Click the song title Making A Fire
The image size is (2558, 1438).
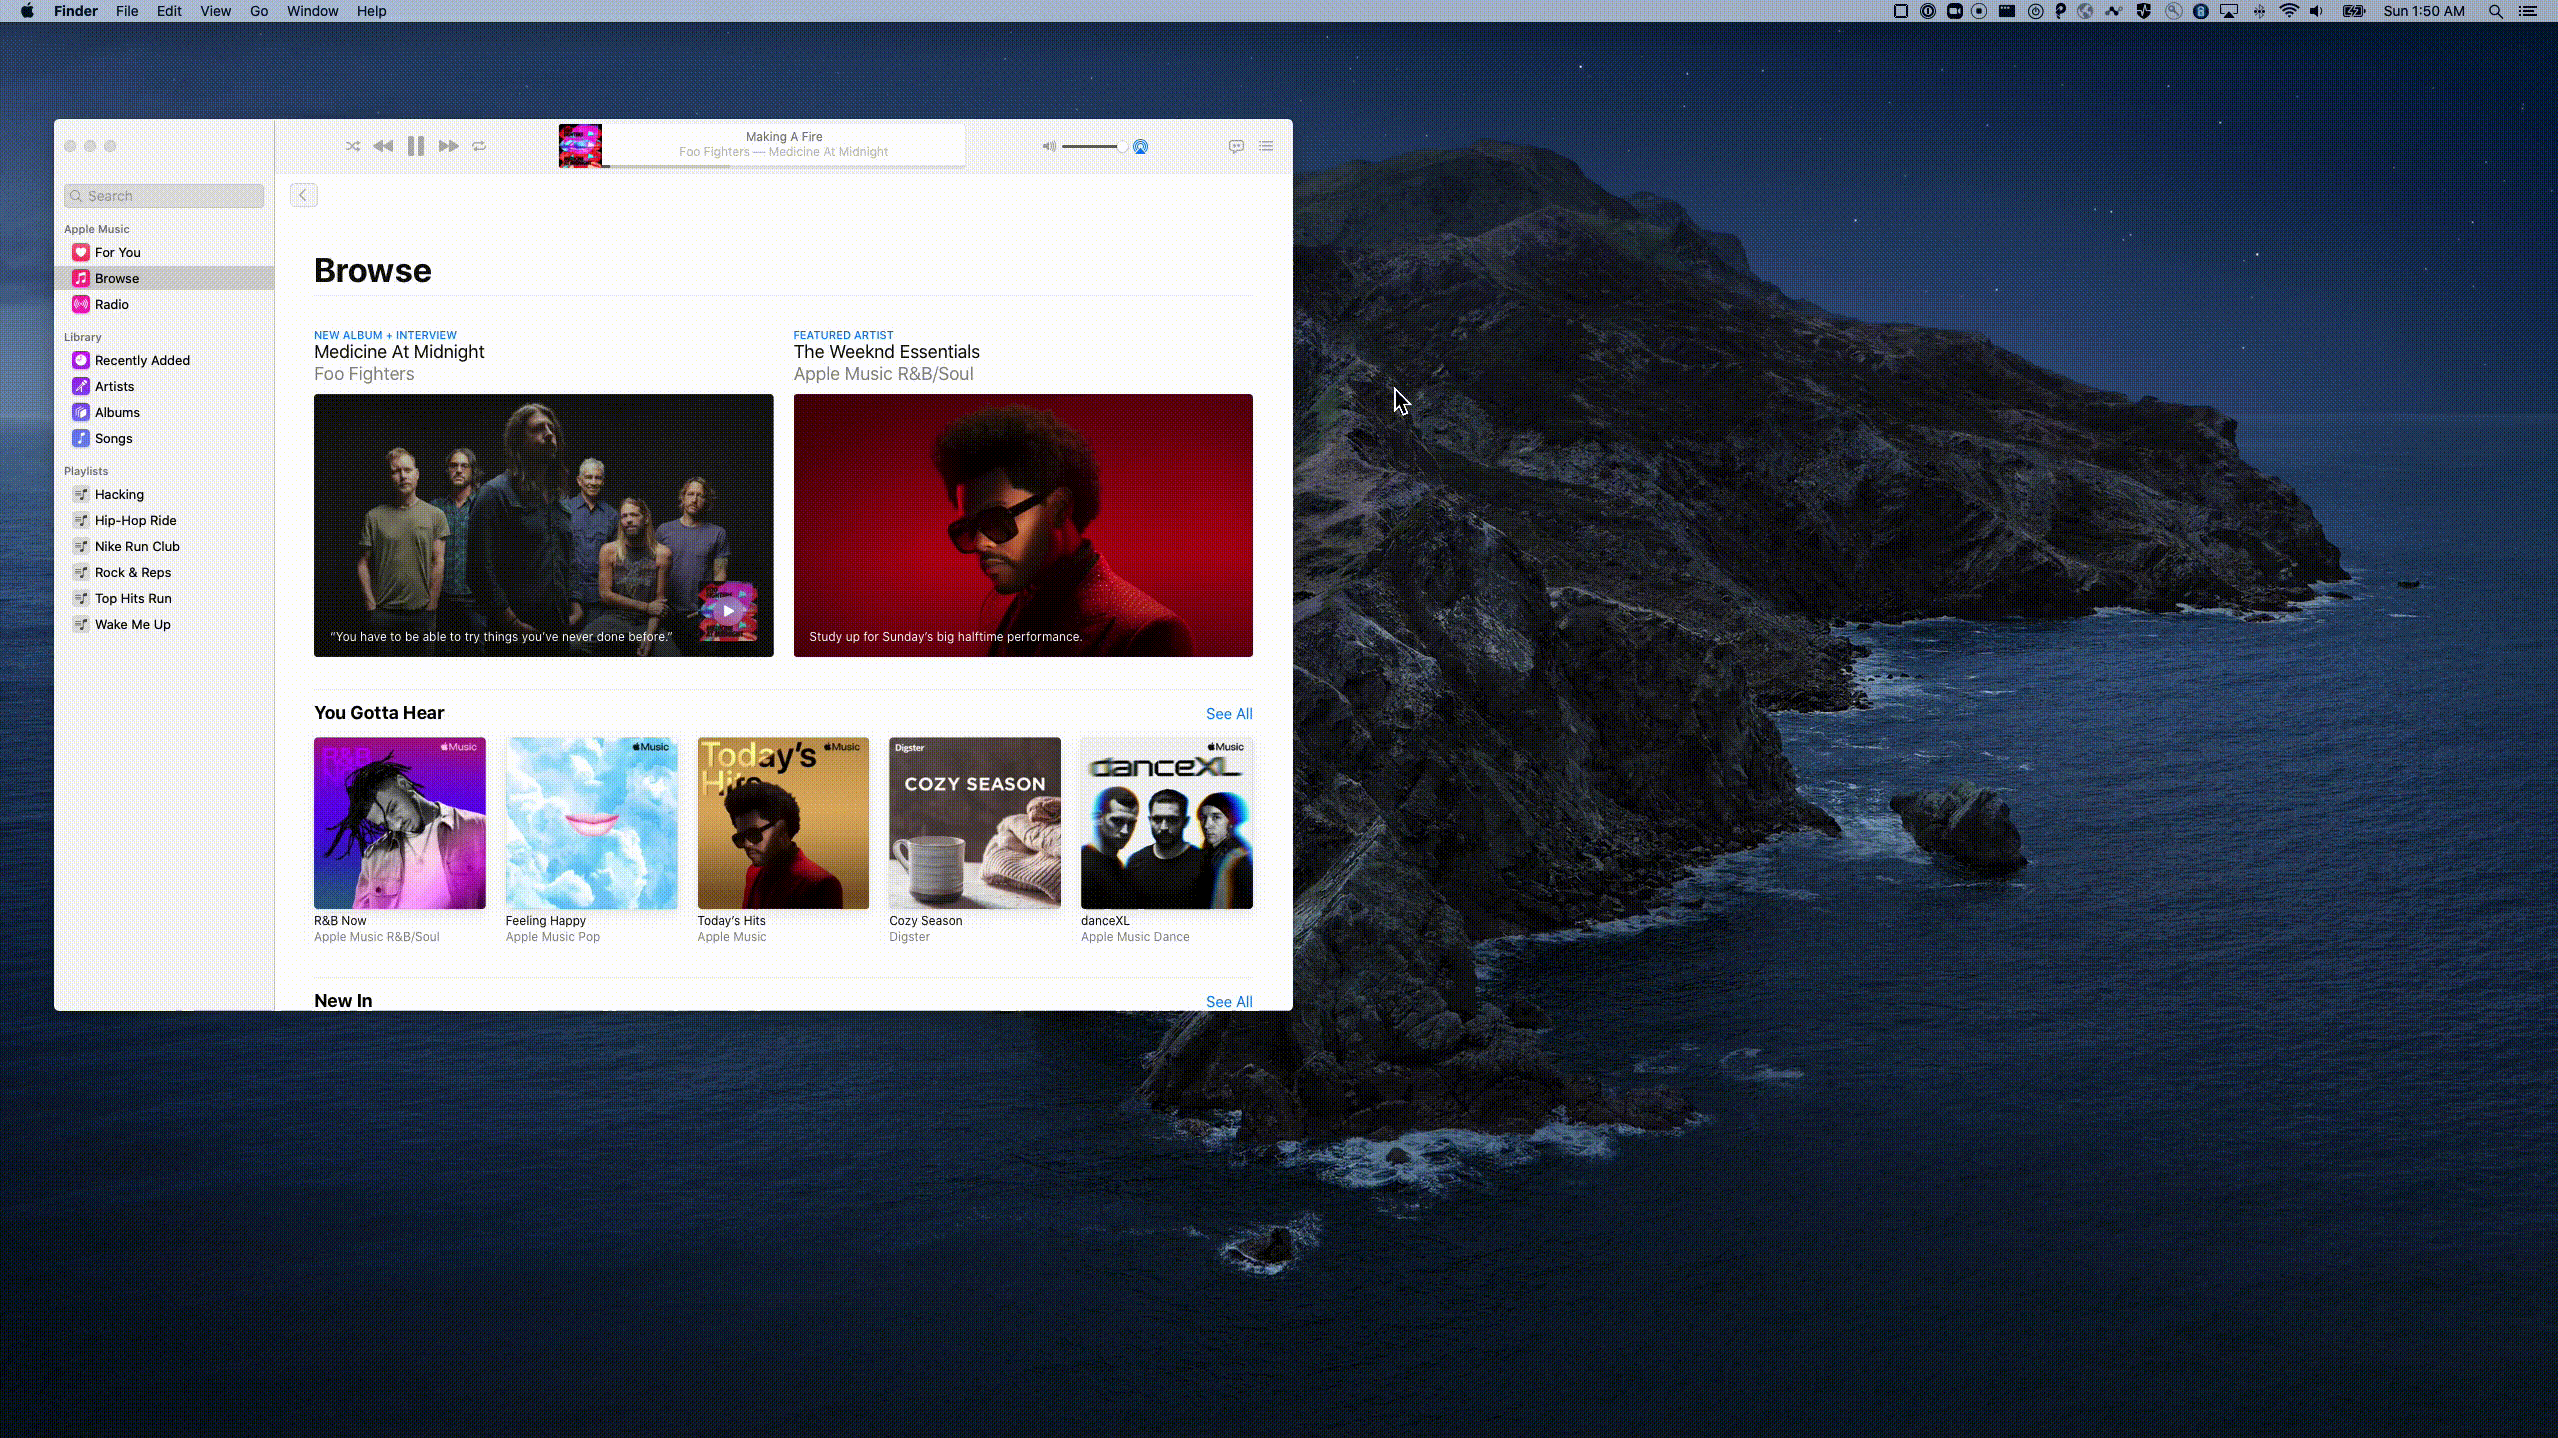pyautogui.click(x=784, y=137)
